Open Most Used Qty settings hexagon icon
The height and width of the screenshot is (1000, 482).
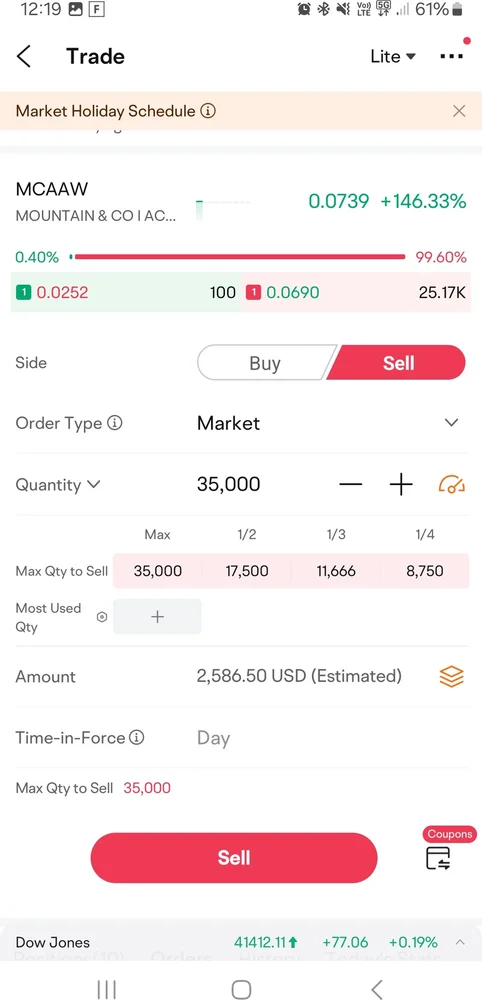point(101,617)
